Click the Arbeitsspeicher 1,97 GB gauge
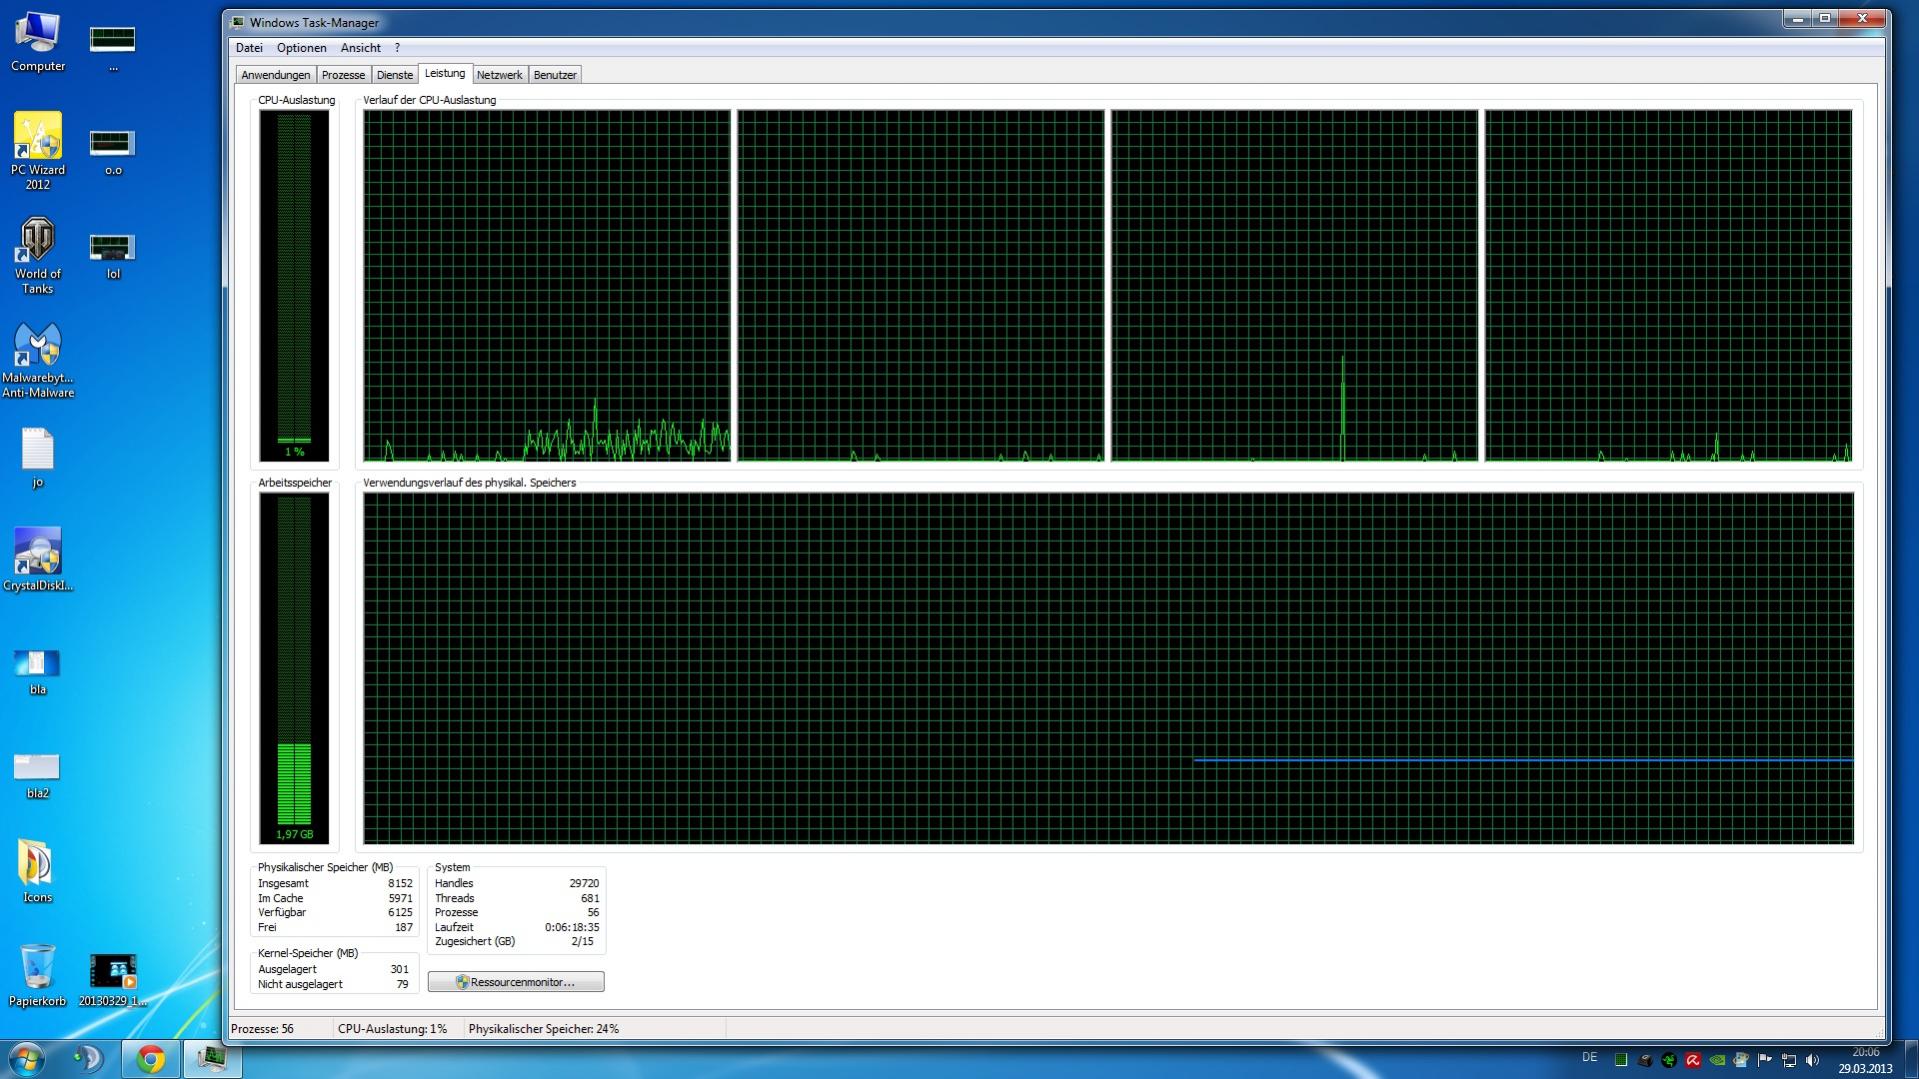The width and height of the screenshot is (1919, 1079). 294,668
